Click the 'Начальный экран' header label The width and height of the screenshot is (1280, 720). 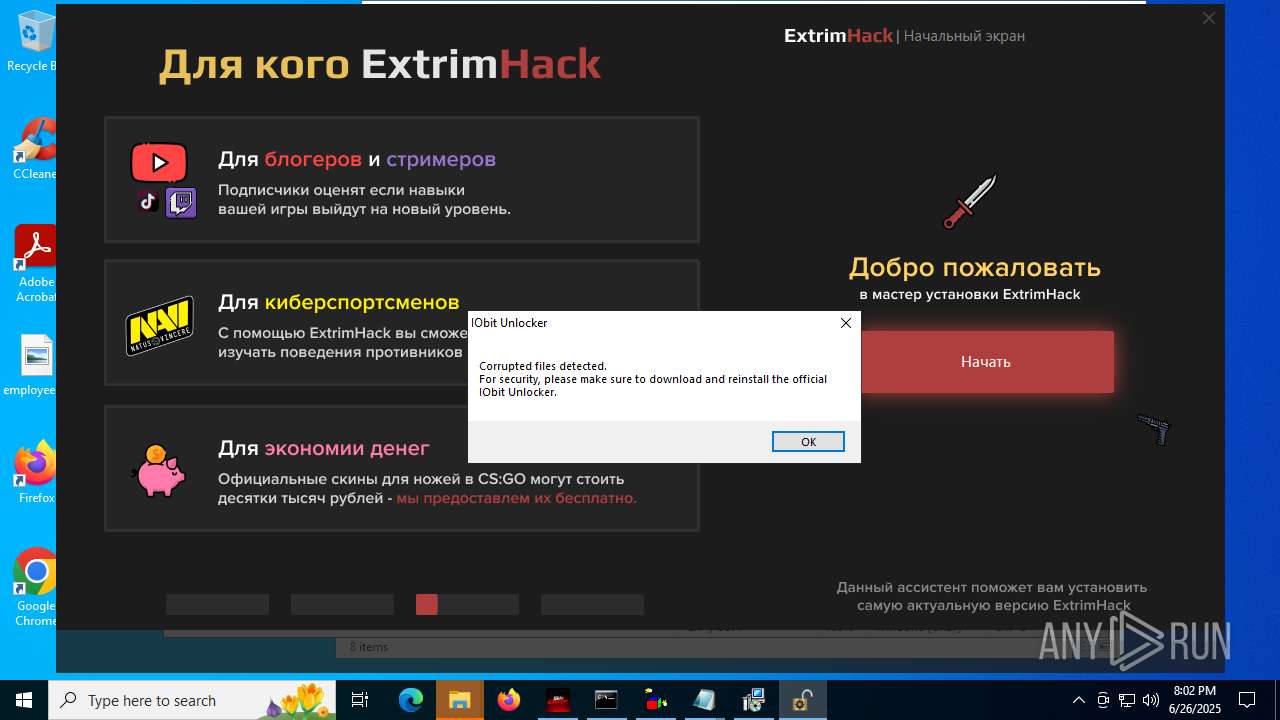click(964, 36)
